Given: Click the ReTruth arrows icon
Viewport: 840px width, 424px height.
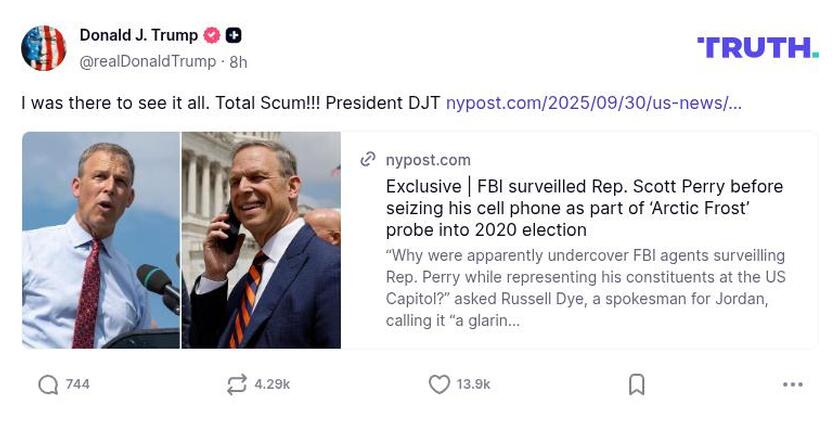Looking at the screenshot, I should 237,384.
